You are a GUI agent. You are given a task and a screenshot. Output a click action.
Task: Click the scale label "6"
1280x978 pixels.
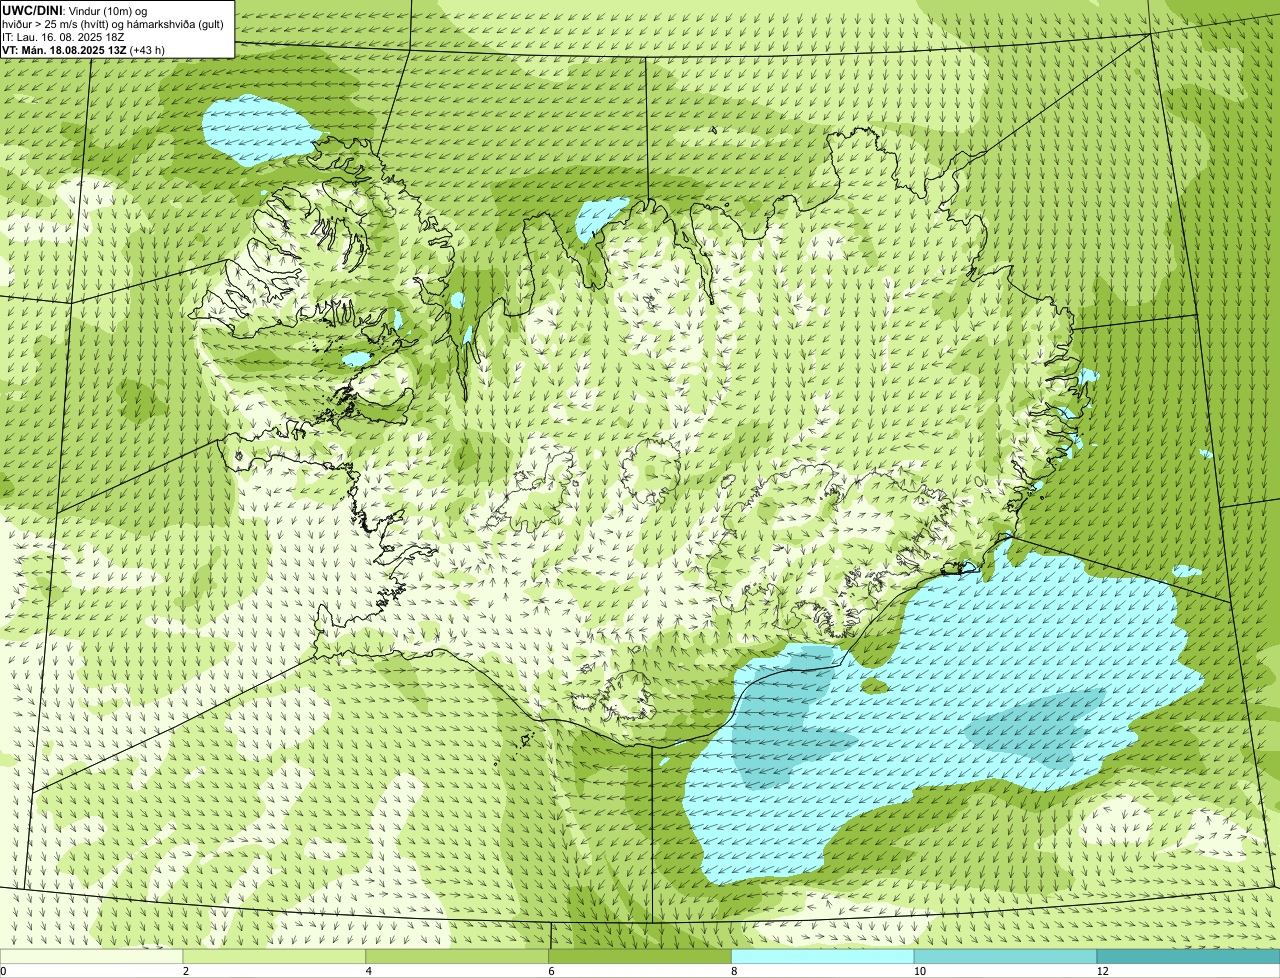pyautogui.click(x=552, y=971)
